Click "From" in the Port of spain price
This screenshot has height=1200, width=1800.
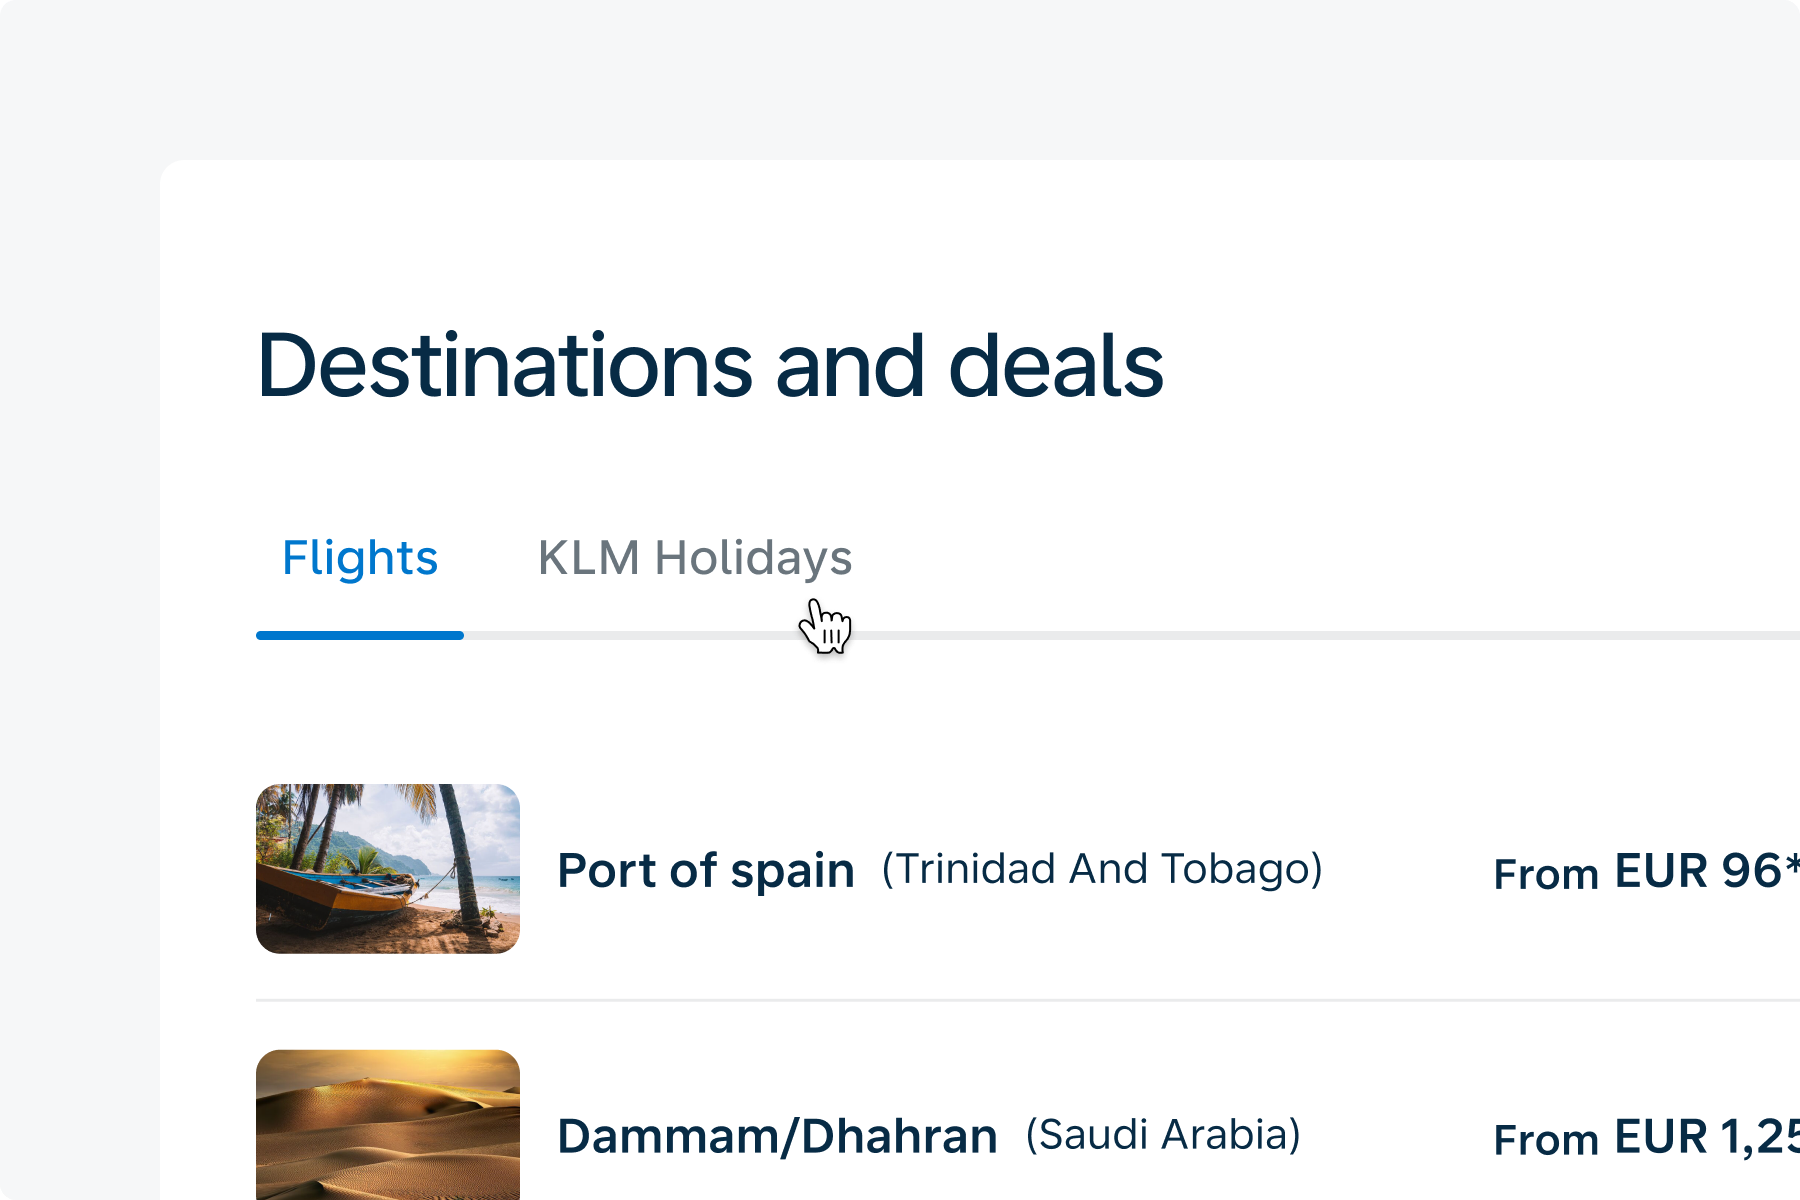[x=1545, y=875]
